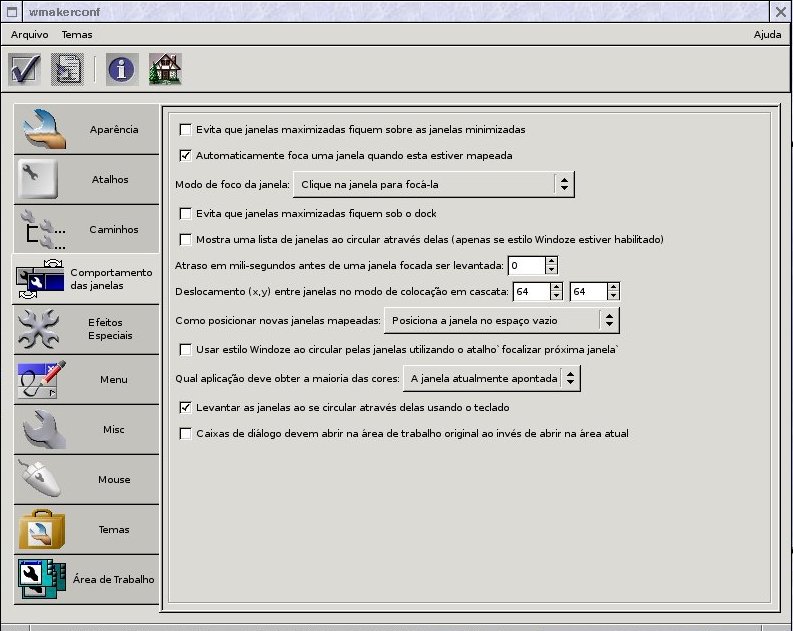This screenshot has height=631, width=793.
Task: Open the colormap application dropdown
Action: tap(492, 379)
